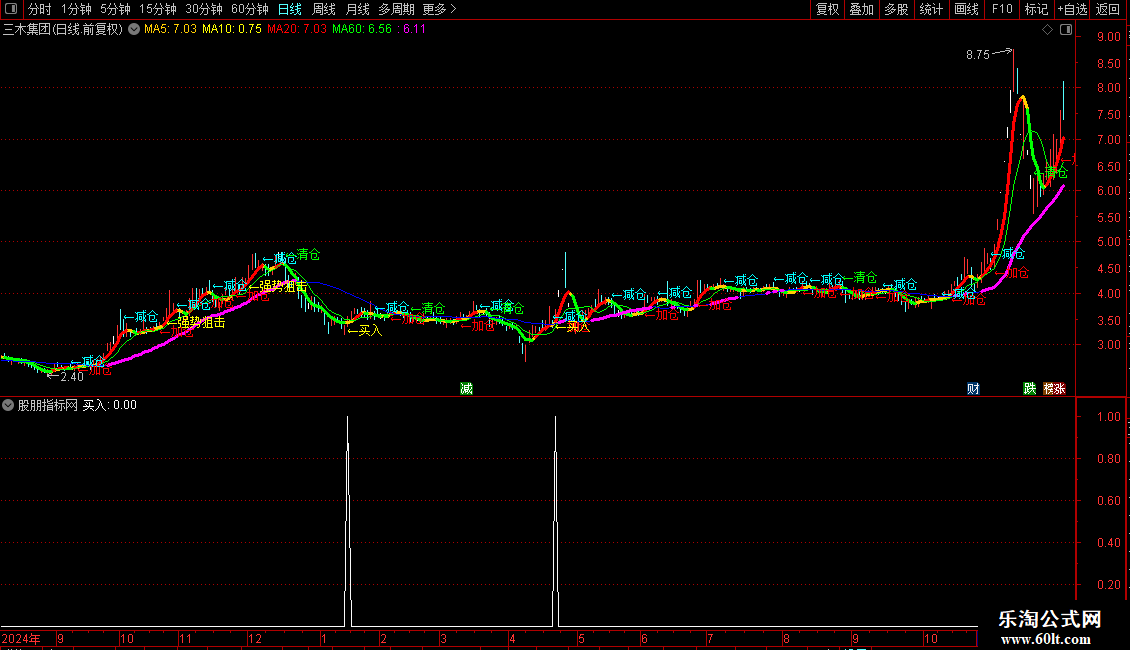The image size is (1130, 650).
Task: Click the 跌 event marker
Action: tap(1030, 388)
